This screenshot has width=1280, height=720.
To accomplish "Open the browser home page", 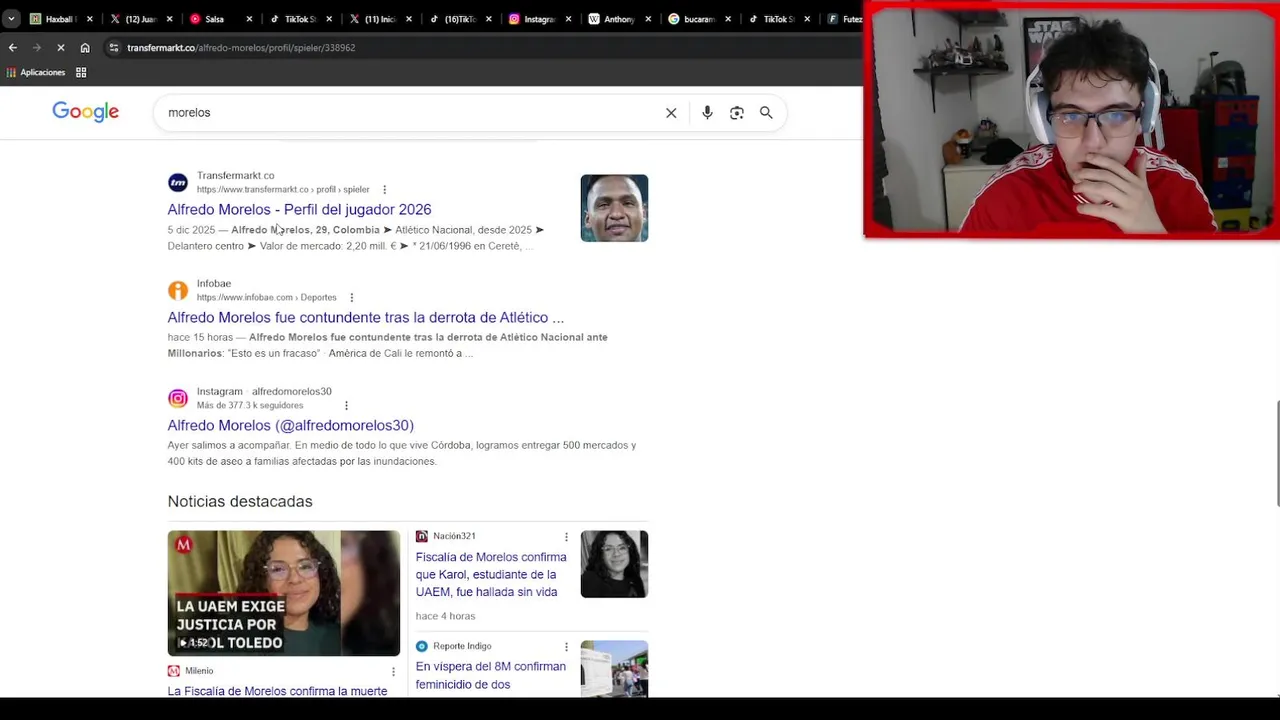I will 85,47.
